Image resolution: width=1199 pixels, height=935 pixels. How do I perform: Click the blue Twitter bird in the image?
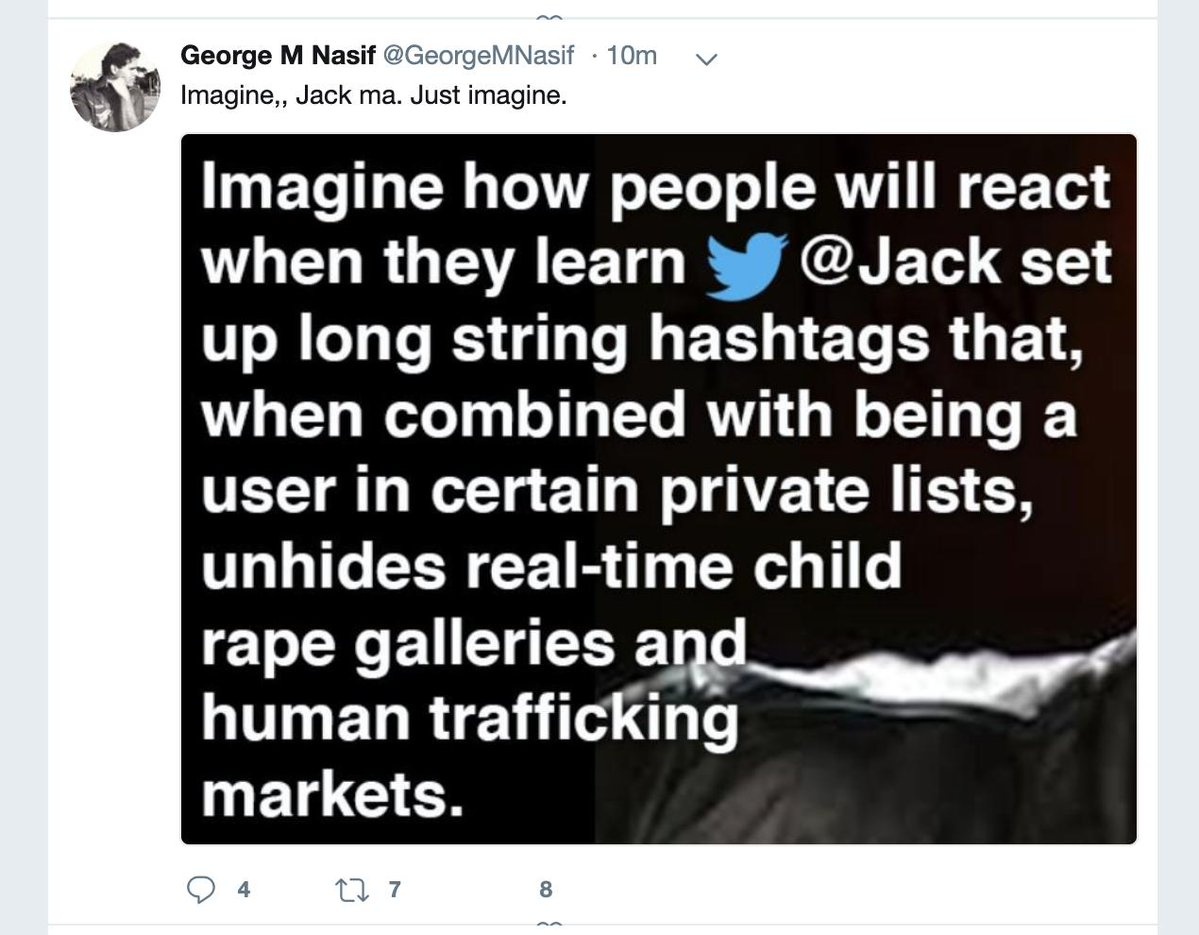[746, 266]
